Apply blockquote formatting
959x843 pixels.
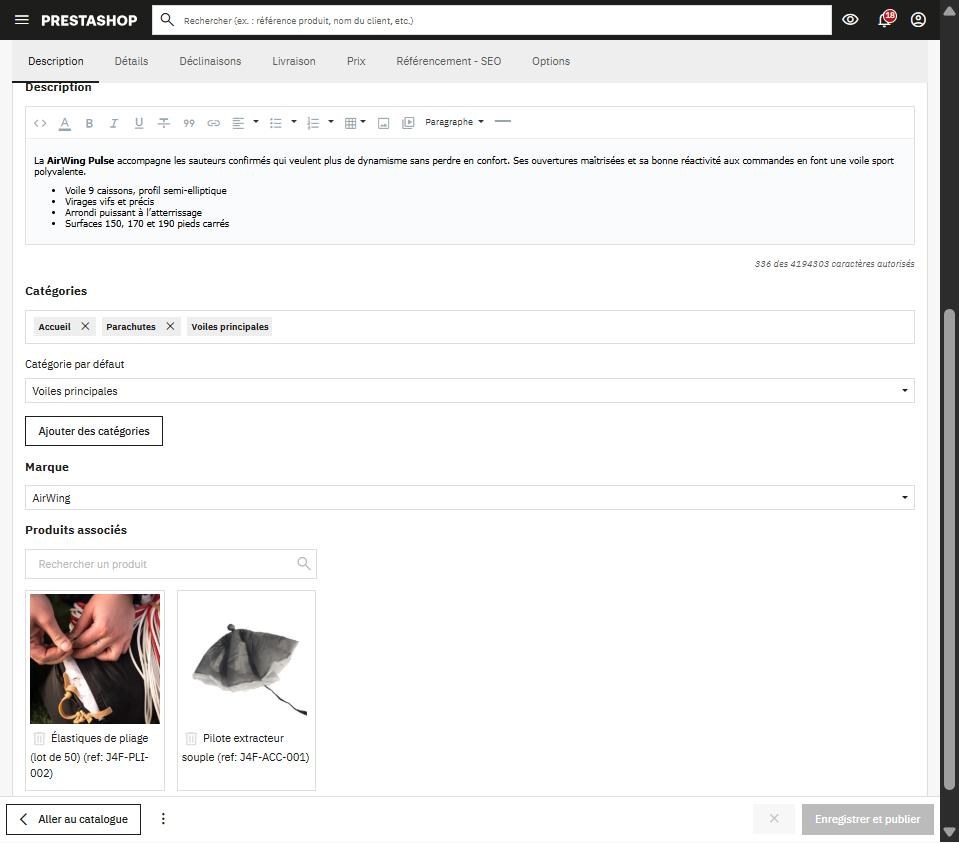pos(189,123)
